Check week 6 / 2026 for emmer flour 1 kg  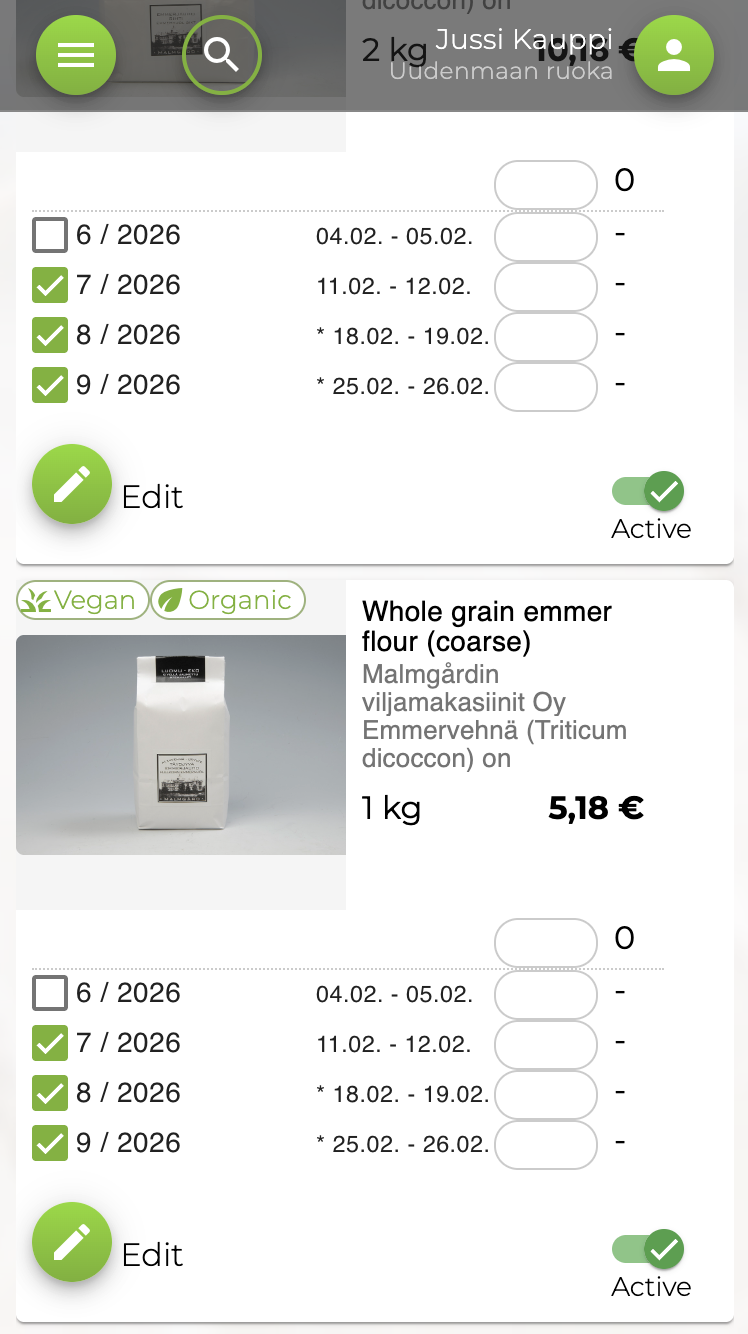(50, 994)
